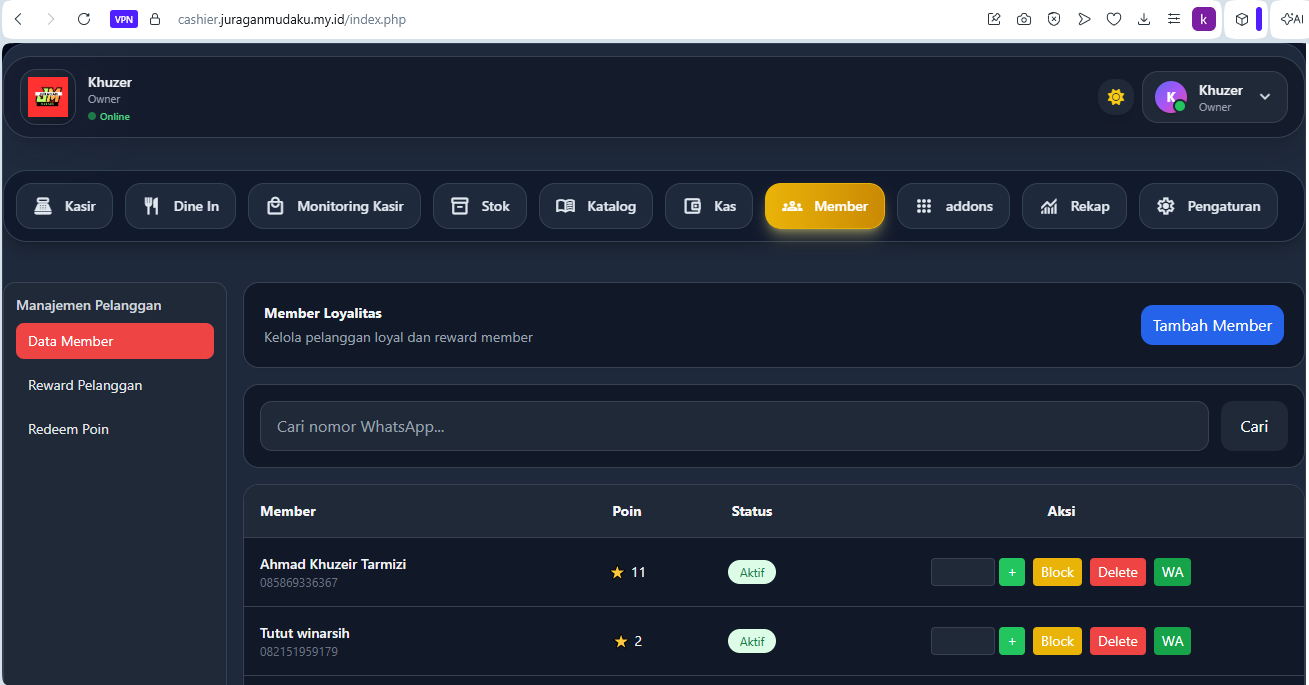This screenshot has height=685, width=1309.
Task: View site security via the padlock icon
Action: pyautogui.click(x=154, y=19)
